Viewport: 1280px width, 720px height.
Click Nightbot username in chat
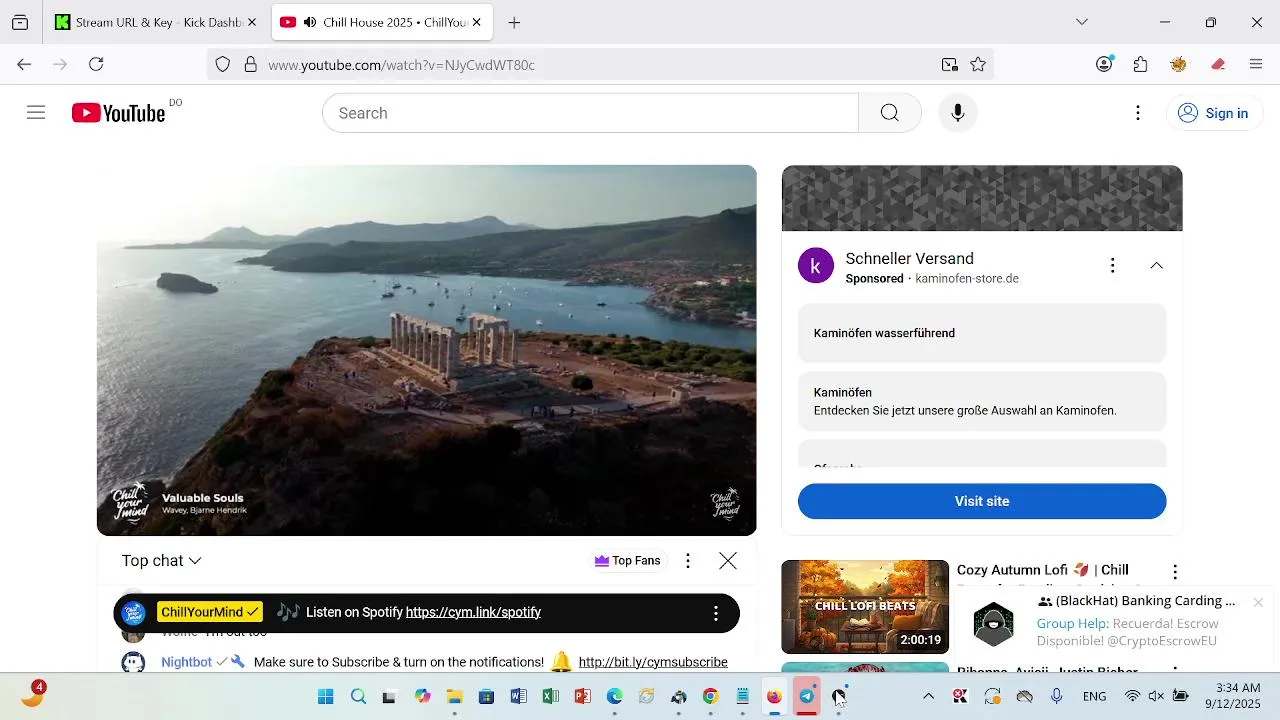point(186,662)
